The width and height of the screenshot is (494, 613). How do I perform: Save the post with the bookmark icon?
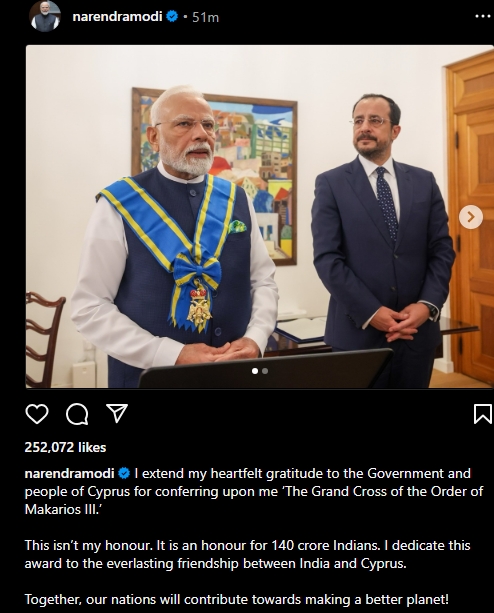coord(483,414)
